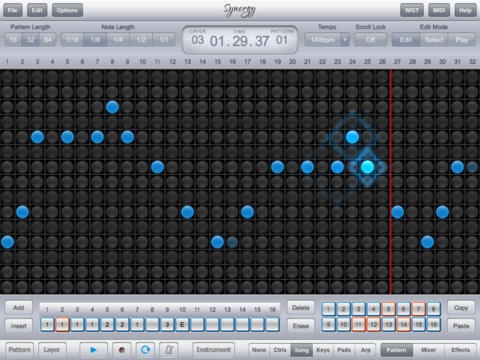
Task: Choose Note Length 1/8
Action: 95,40
